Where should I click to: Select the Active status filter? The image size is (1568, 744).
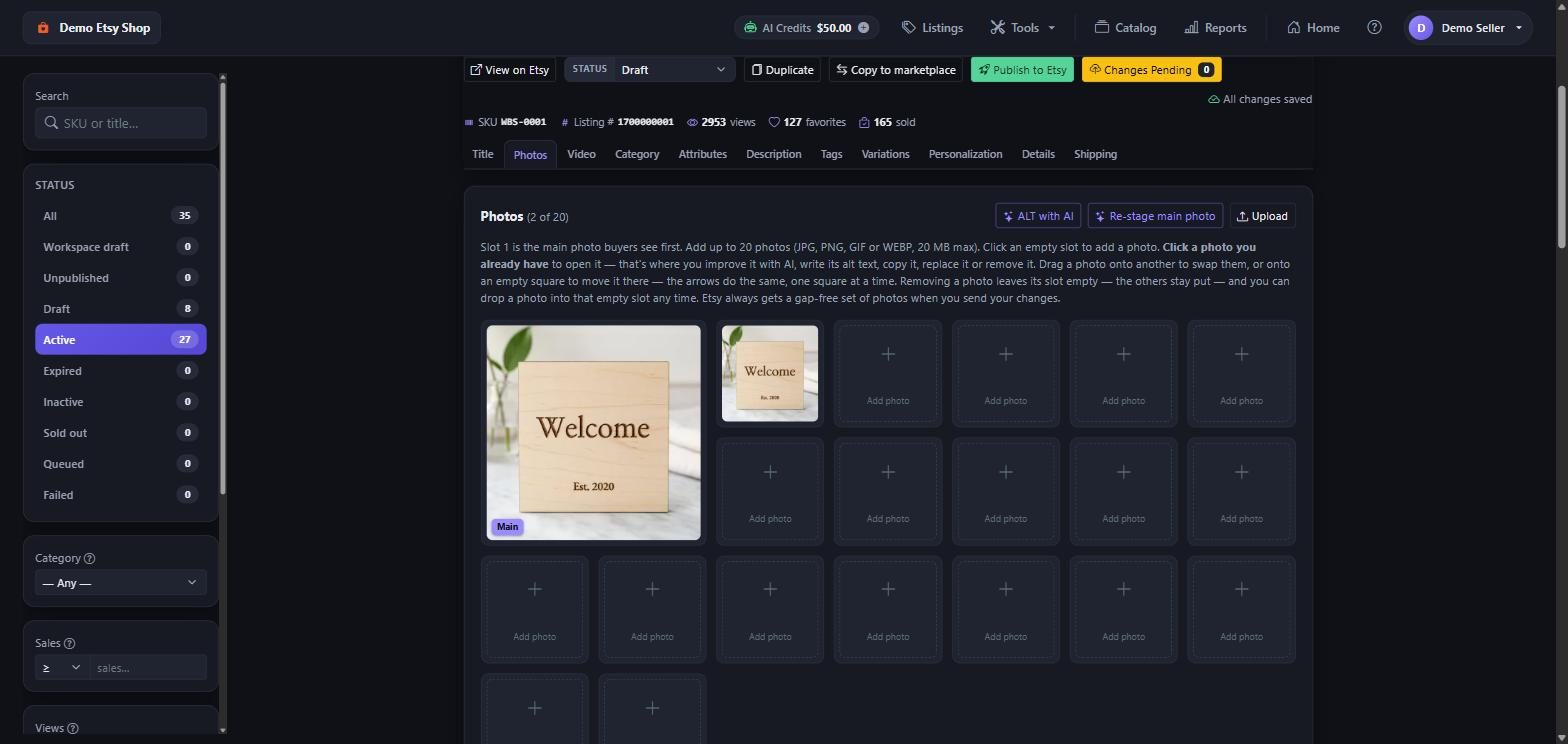pyautogui.click(x=120, y=340)
